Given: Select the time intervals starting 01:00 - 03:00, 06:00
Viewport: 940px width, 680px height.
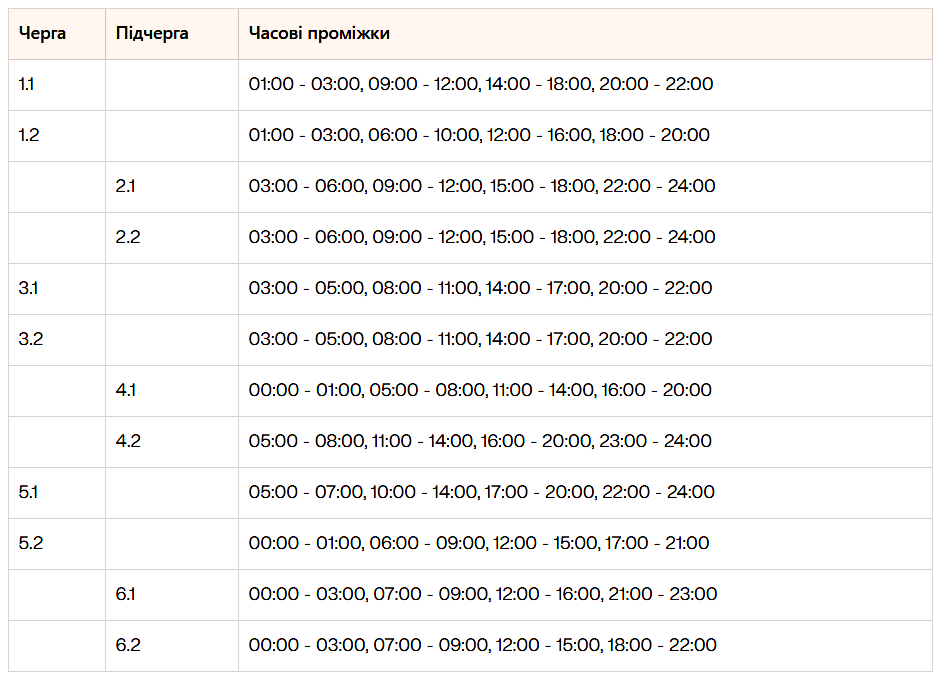Looking at the screenshot, I should (x=479, y=136).
